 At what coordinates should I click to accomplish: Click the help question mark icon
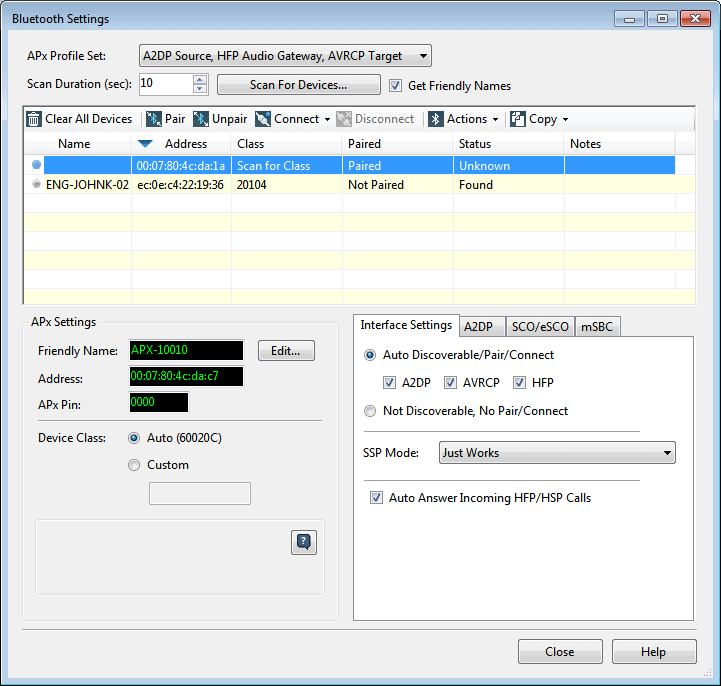[304, 542]
